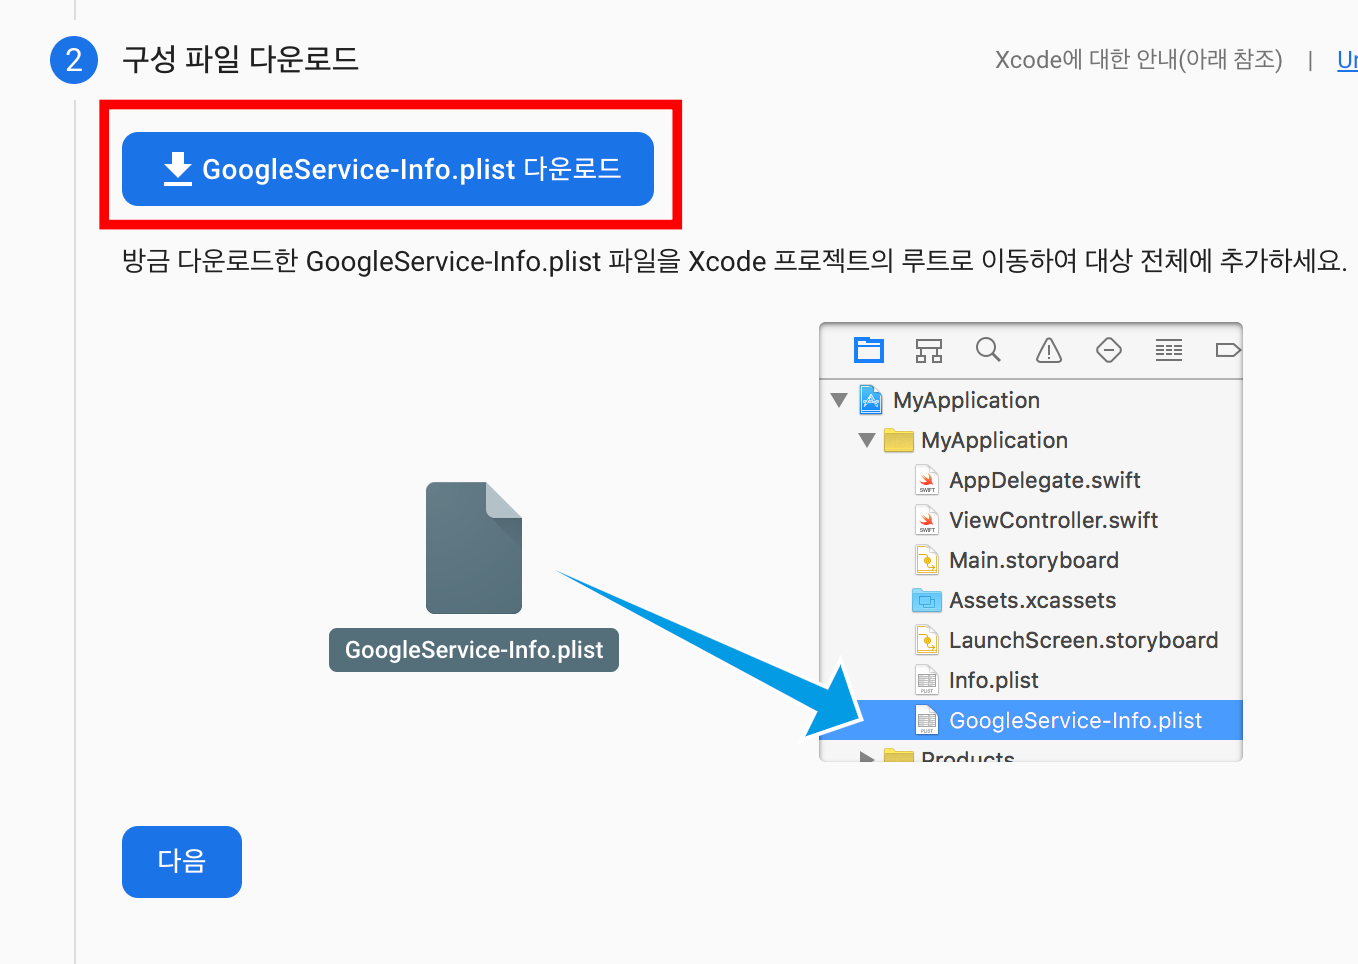Select the breakpoint tag navigator icon
The height and width of the screenshot is (964, 1358).
pos(1228,350)
